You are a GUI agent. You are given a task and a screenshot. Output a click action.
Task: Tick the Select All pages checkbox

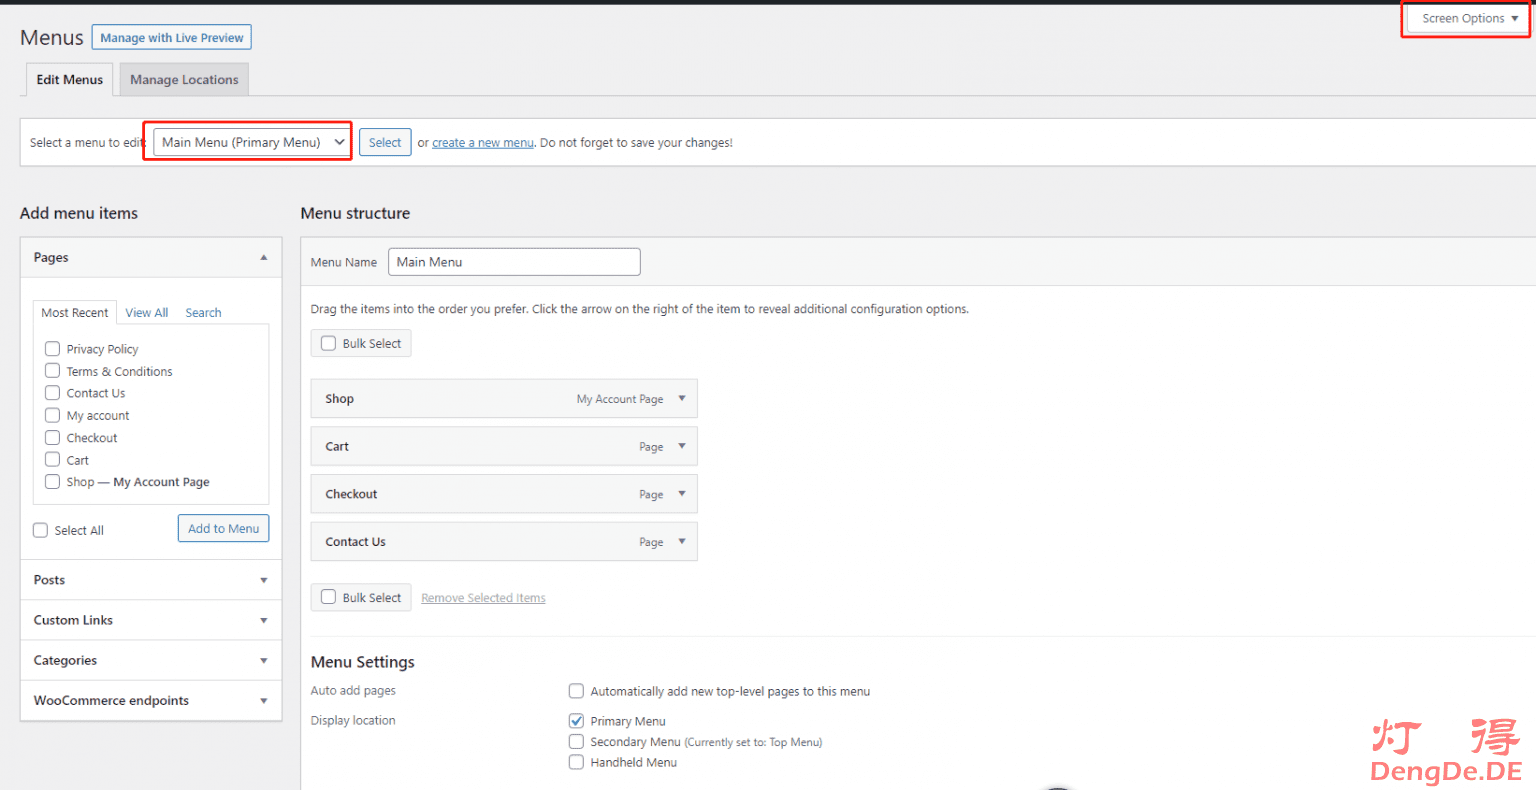(41, 530)
